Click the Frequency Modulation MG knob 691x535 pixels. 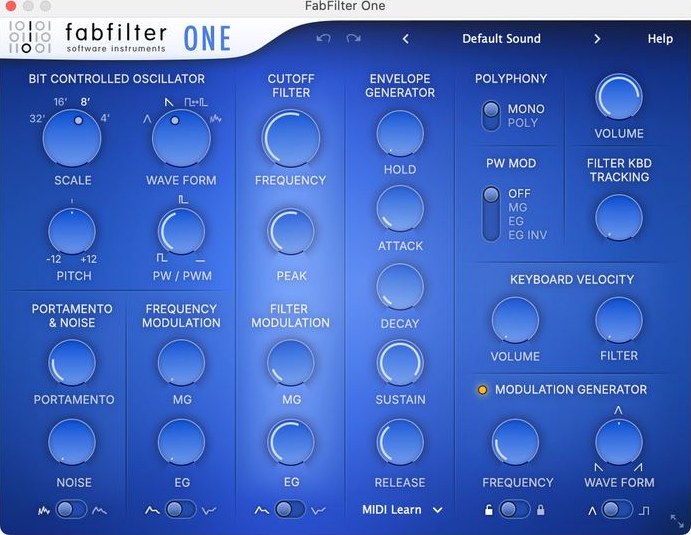[181, 363]
